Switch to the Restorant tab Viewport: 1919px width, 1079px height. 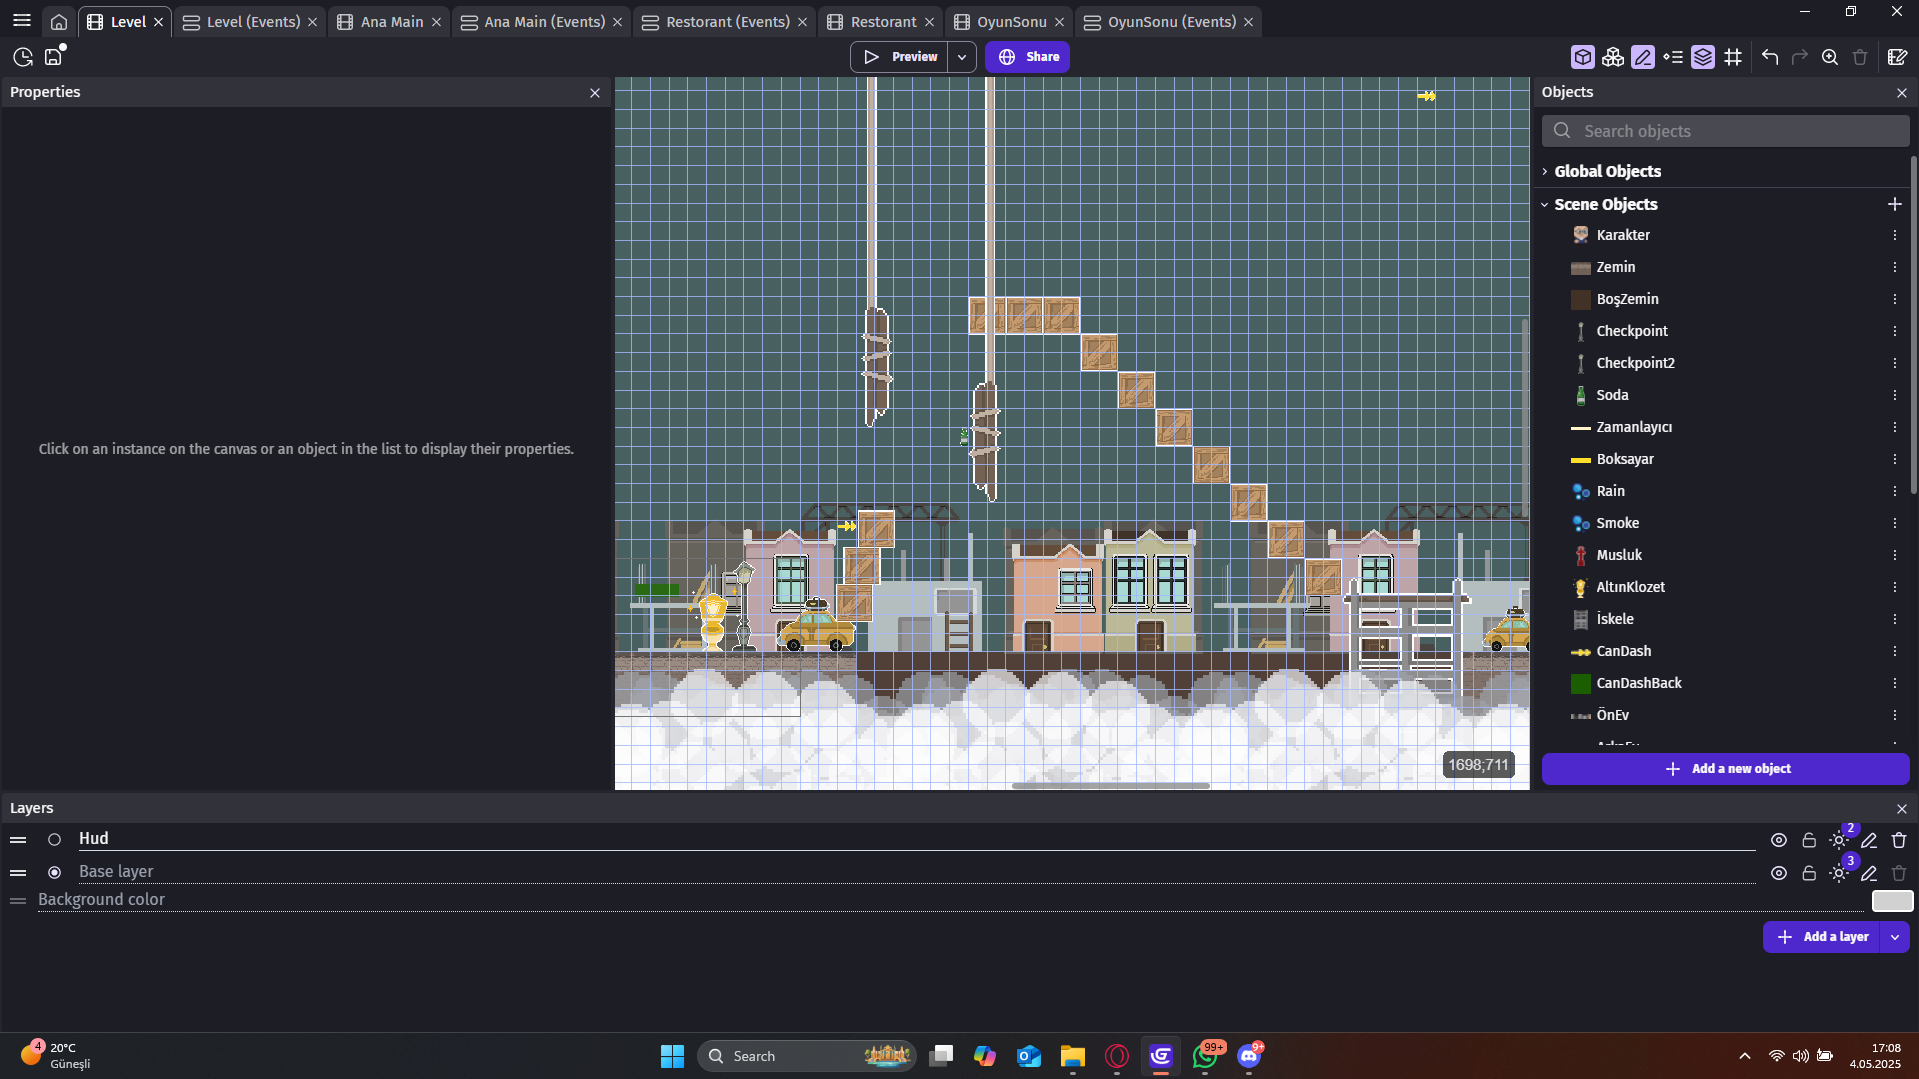pos(883,22)
